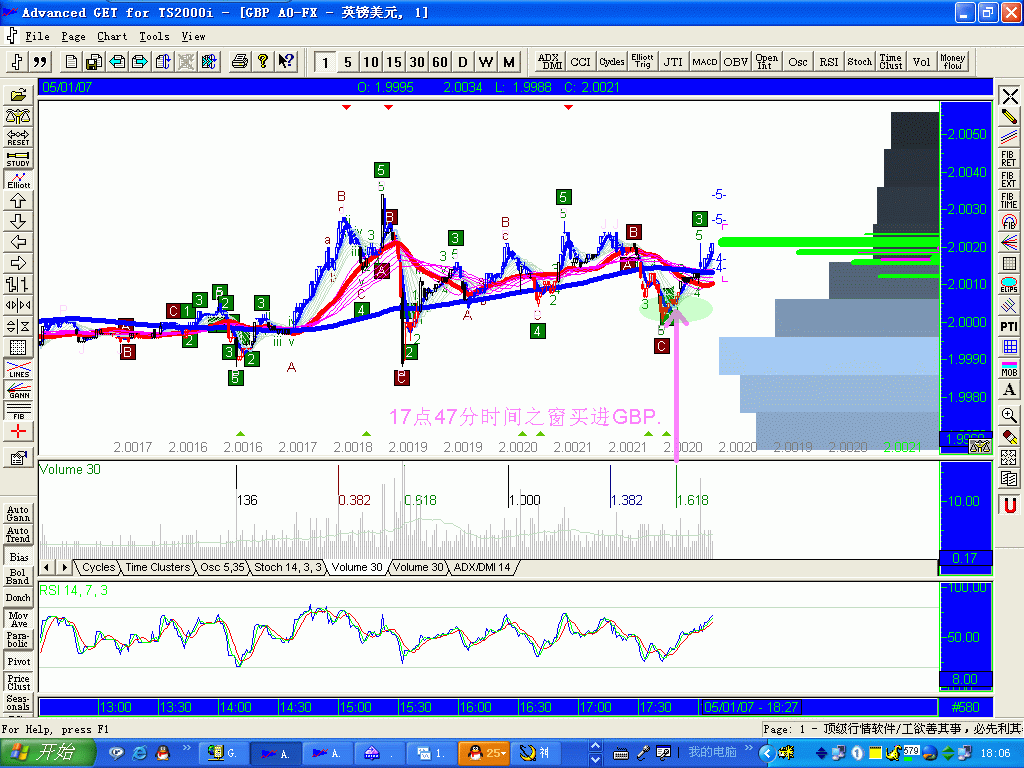Add the Elliott Trig indicator
Screen dimensions: 1024x768
coord(642,62)
